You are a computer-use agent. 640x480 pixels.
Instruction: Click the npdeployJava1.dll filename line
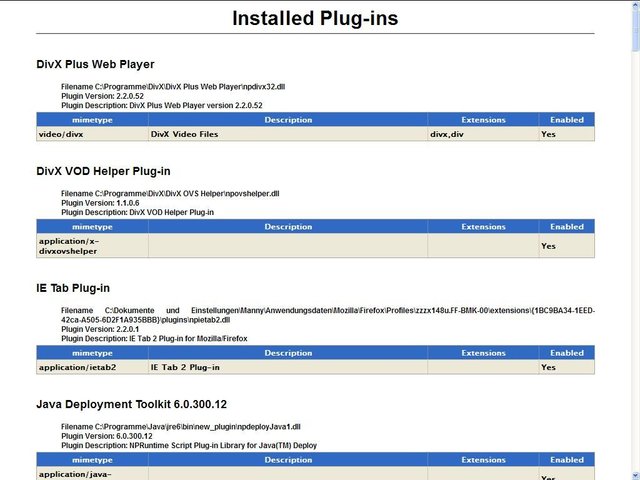pyautogui.click(x=181, y=427)
